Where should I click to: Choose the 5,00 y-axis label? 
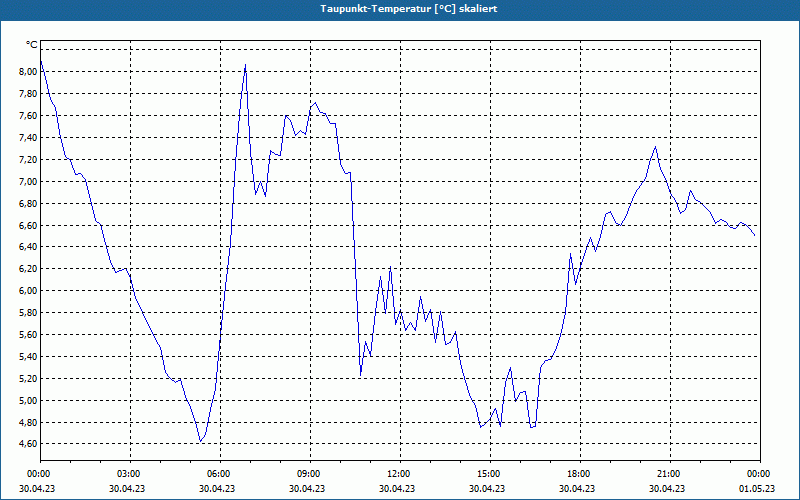click(28, 401)
